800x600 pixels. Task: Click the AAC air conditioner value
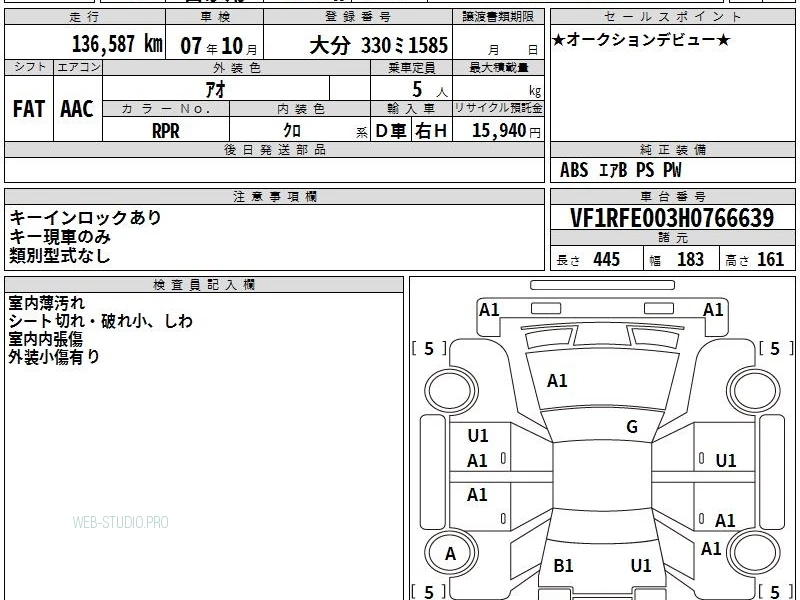(77, 109)
